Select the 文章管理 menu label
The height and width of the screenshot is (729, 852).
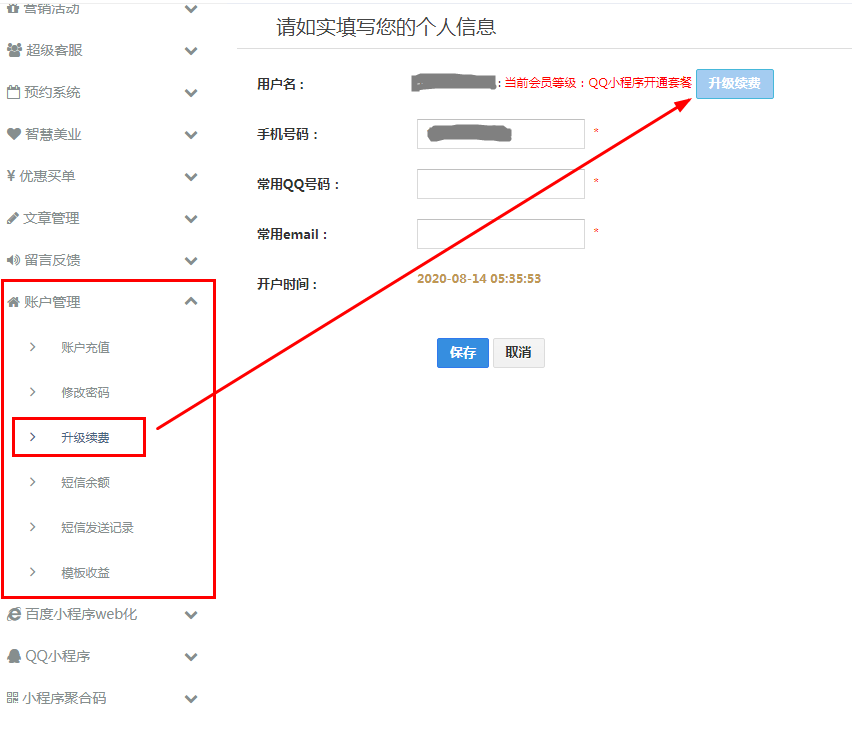(52, 218)
